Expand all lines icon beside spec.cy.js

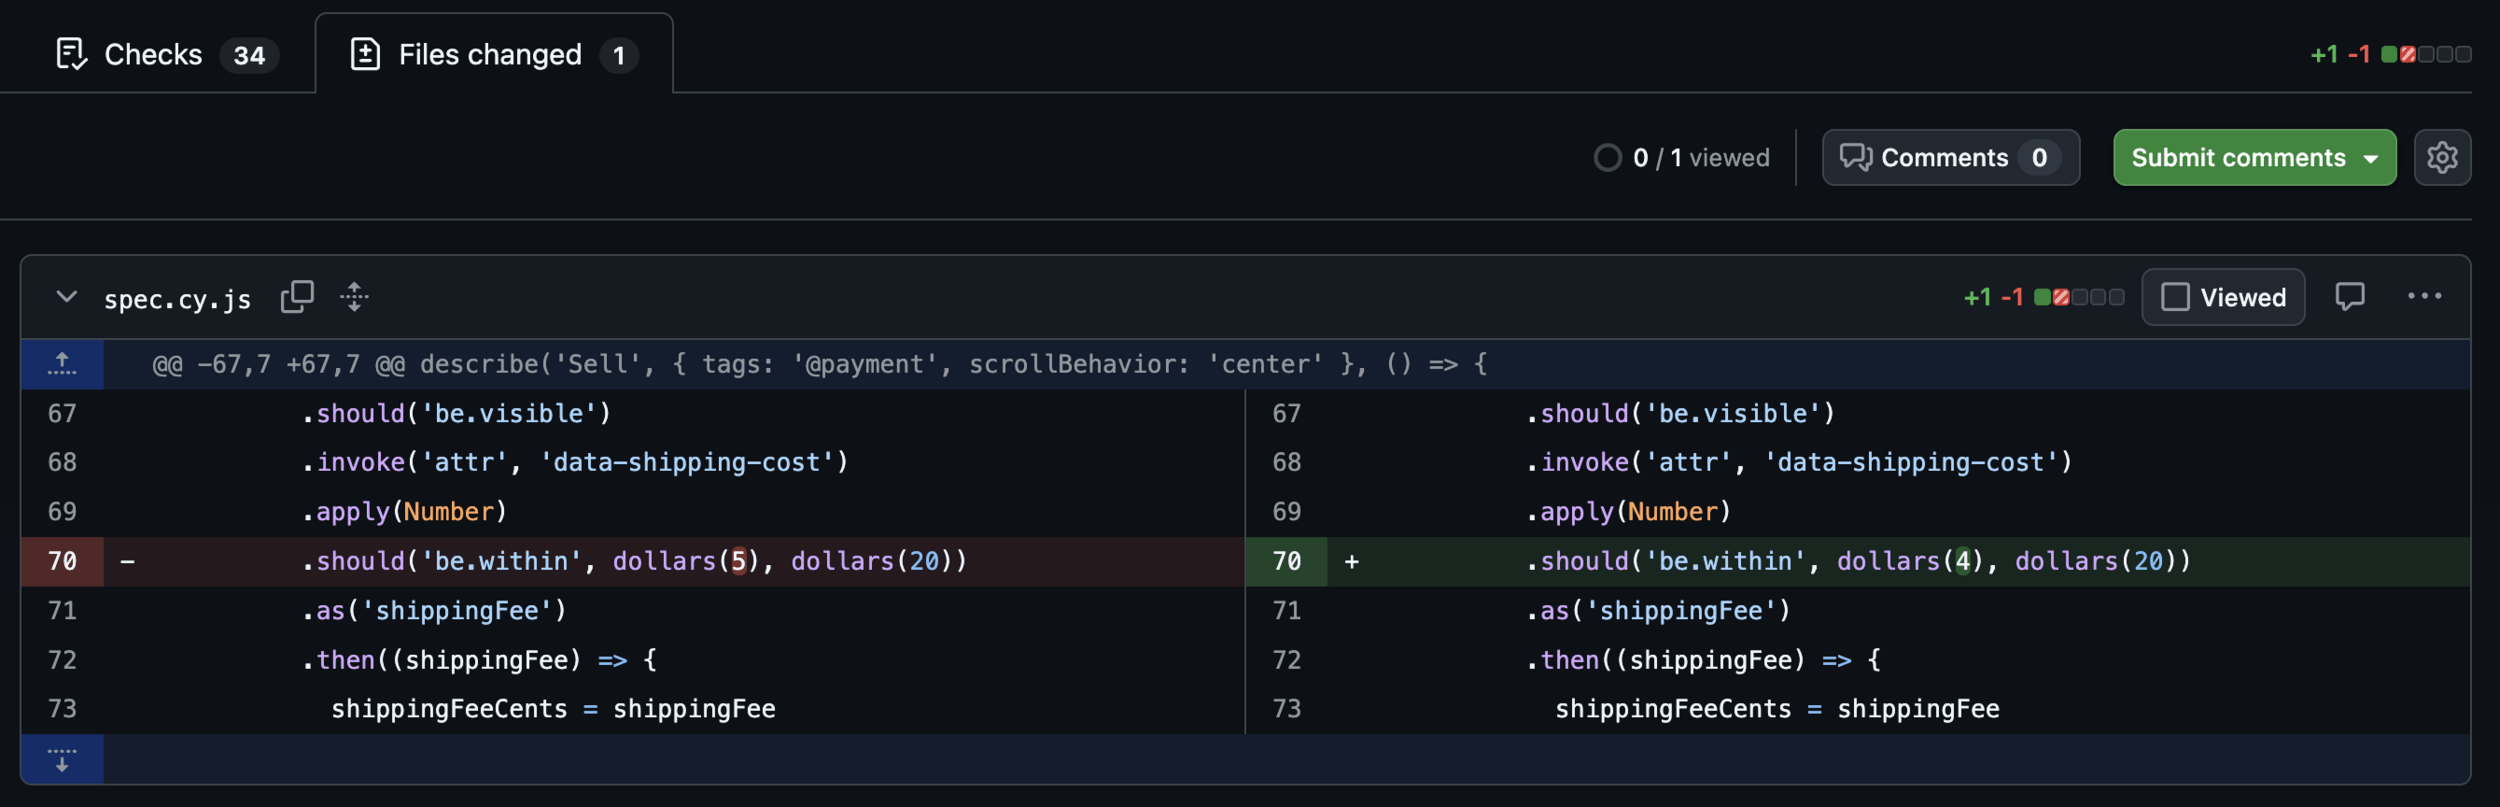coord(354,297)
